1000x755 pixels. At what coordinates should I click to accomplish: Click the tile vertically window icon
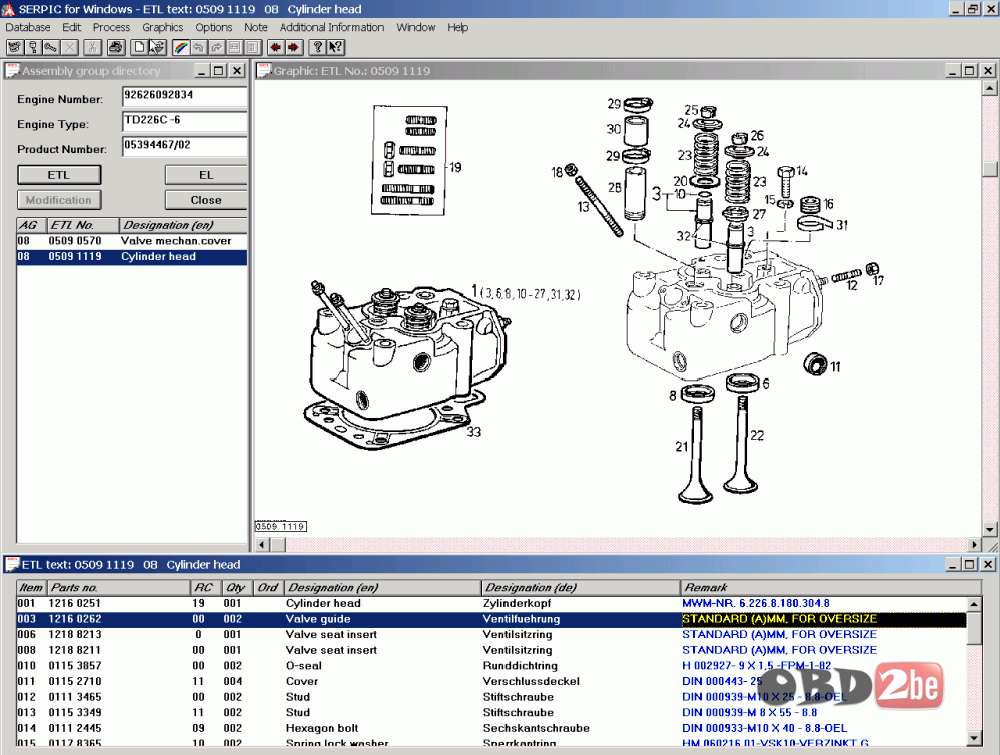[253, 47]
